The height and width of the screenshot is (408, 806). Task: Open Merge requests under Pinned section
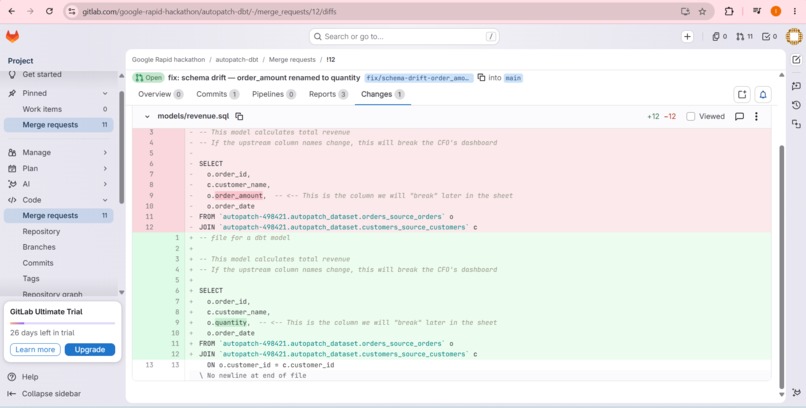coord(58,125)
